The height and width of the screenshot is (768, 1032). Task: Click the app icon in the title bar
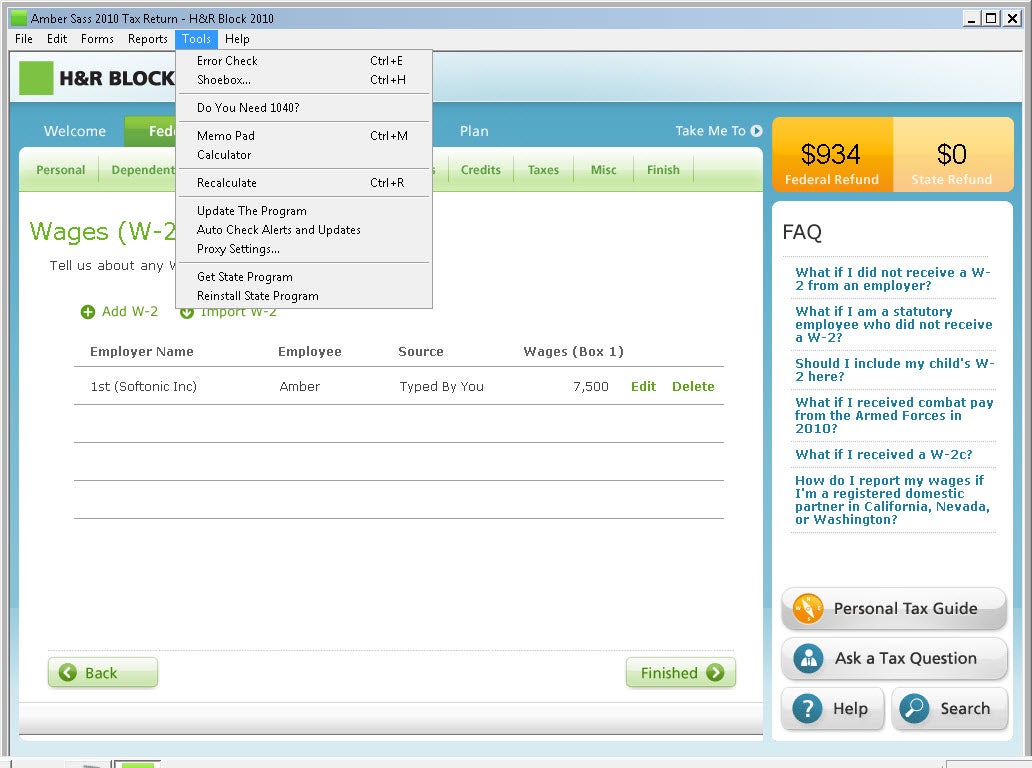coord(19,18)
